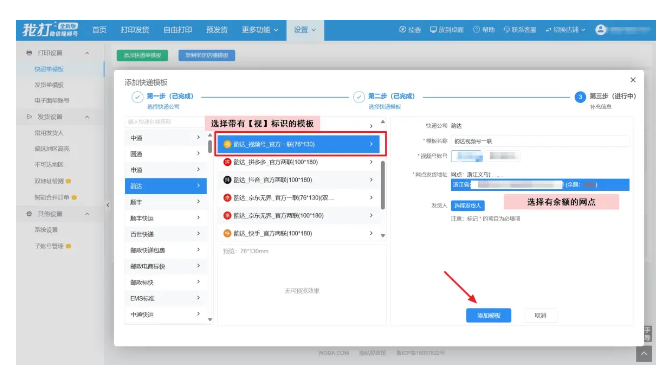The height and width of the screenshot is (372, 667).
Task: Open the switch shop dropdown arrow
Action: coord(583,30)
